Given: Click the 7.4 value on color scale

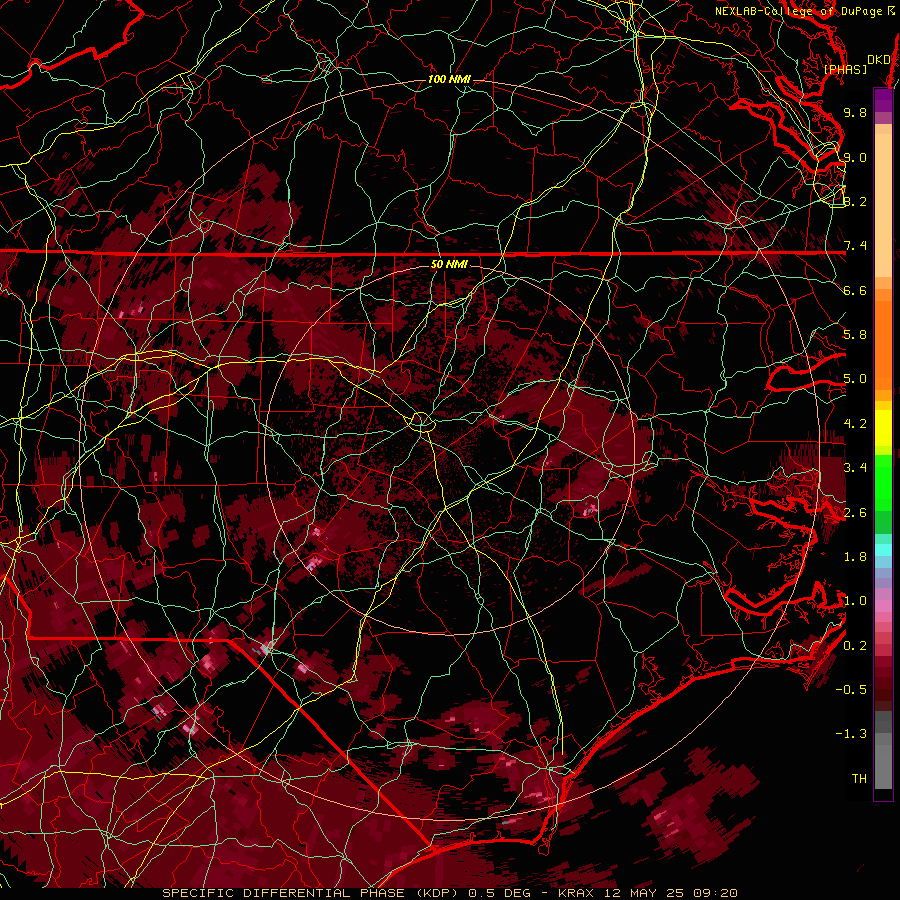Looking at the screenshot, I should pos(855,246).
